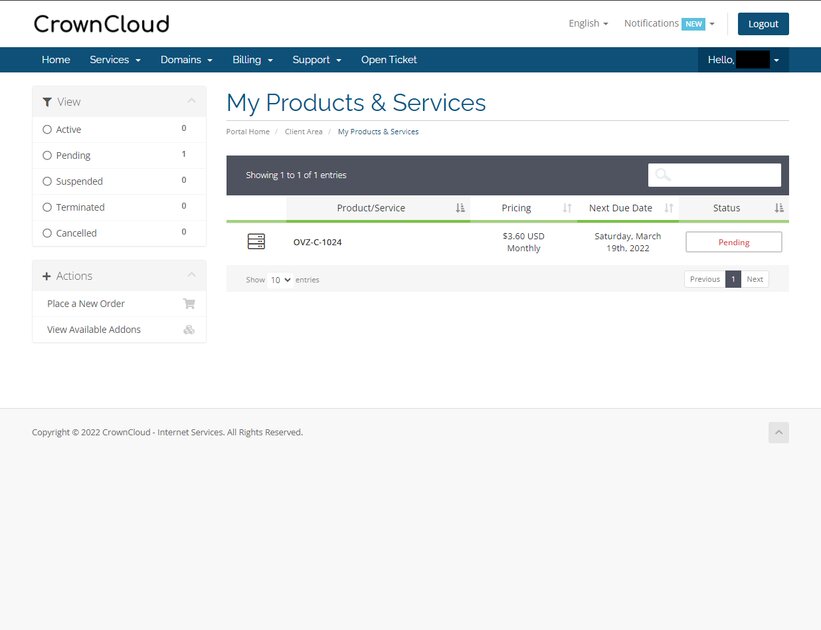Click the CrownCloud logo
The image size is (821, 630).
click(102, 24)
